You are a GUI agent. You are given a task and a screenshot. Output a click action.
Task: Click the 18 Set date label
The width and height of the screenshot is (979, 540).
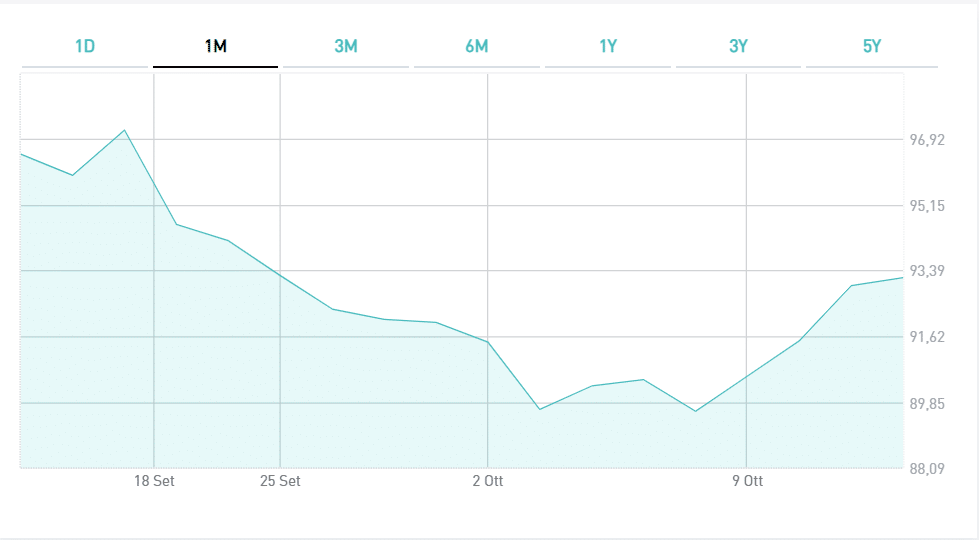tap(154, 481)
